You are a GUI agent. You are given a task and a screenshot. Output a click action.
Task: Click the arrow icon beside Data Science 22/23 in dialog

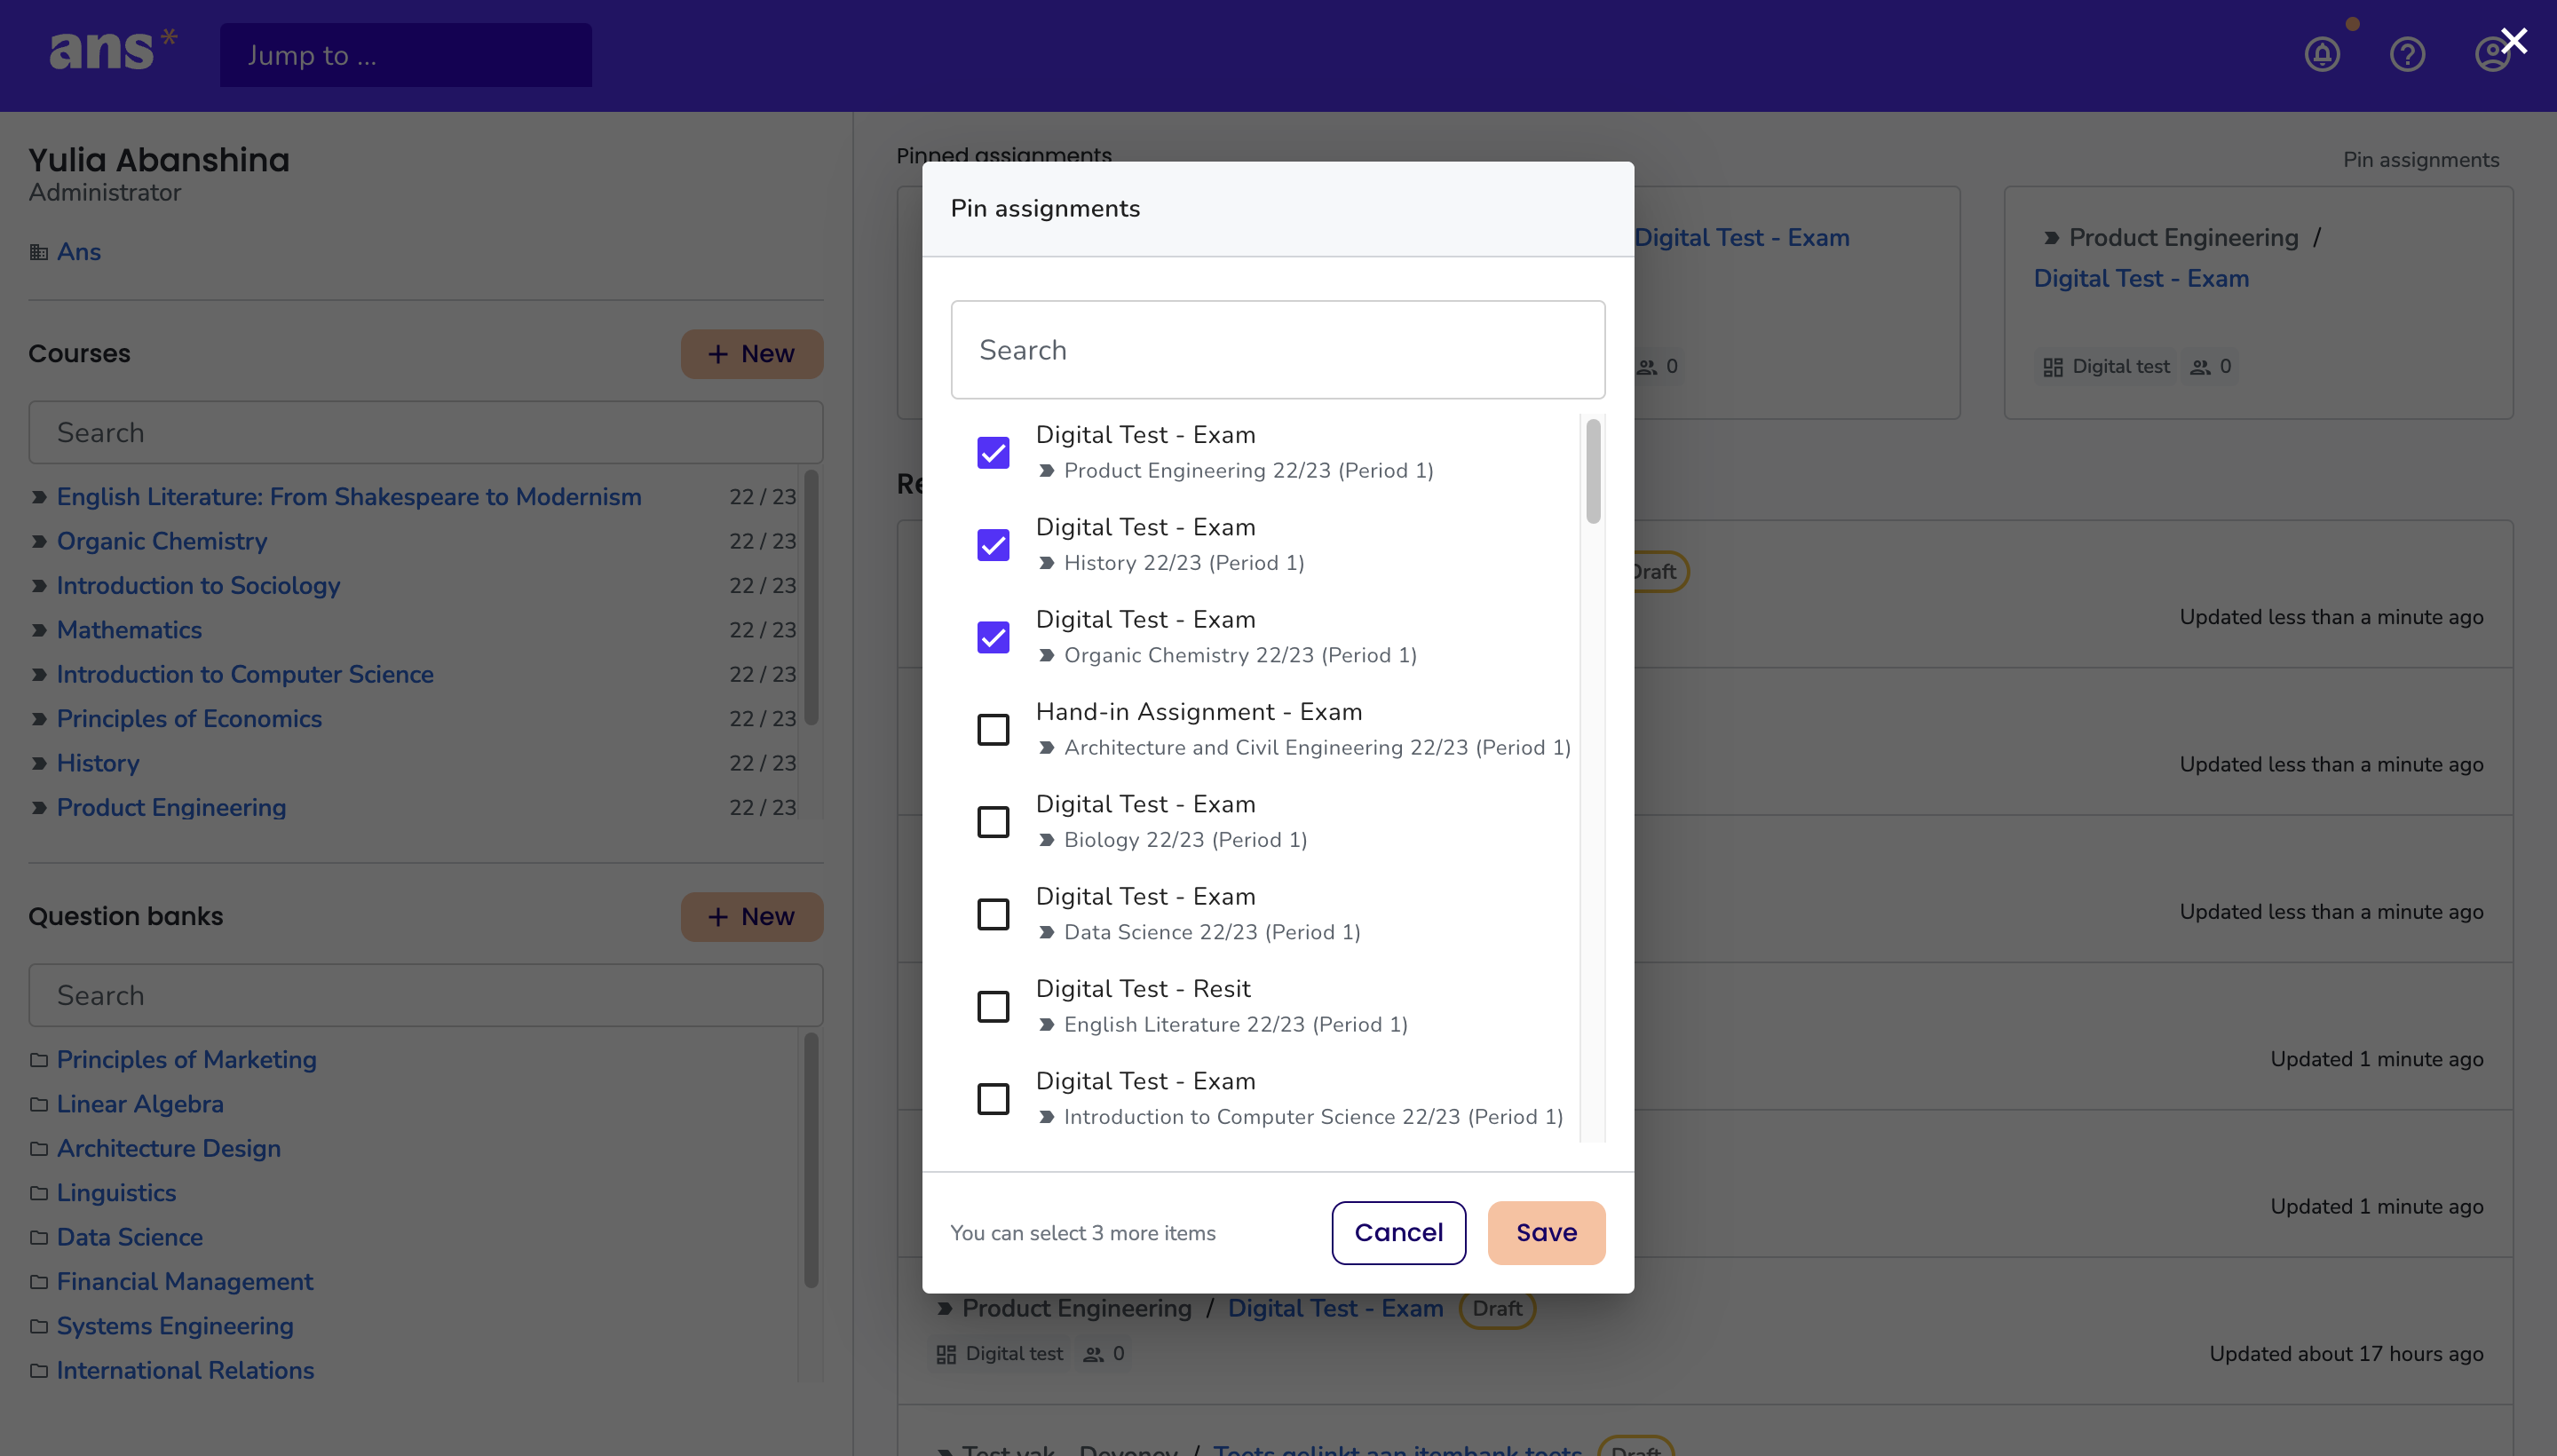(1046, 932)
